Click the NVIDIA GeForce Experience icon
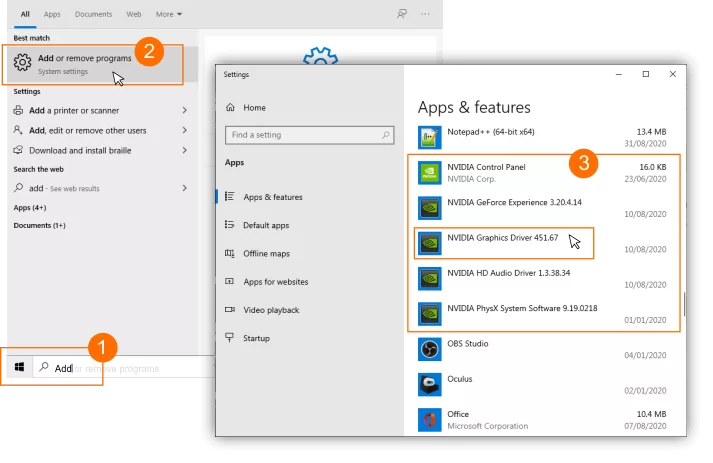Image resolution: width=713 pixels, height=463 pixels. (430, 208)
